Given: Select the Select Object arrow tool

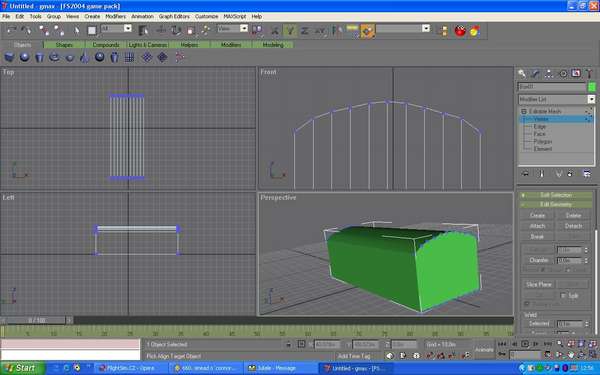Looking at the screenshot, I should click(x=76, y=30).
